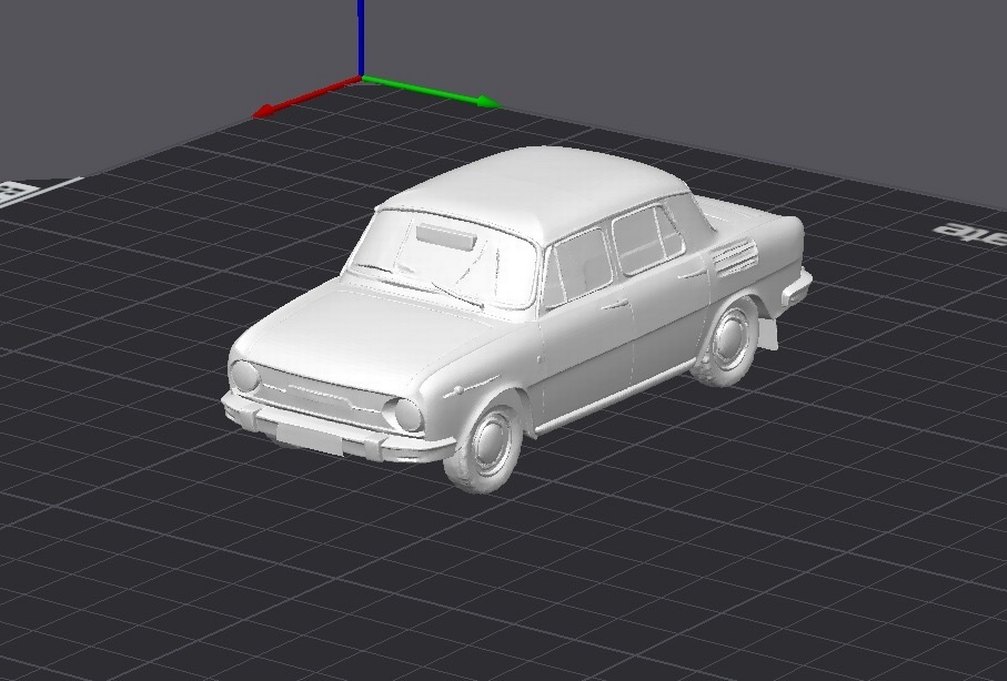Click the front edge of the build plate
This screenshot has height=681, width=1007.
tap(500, 670)
